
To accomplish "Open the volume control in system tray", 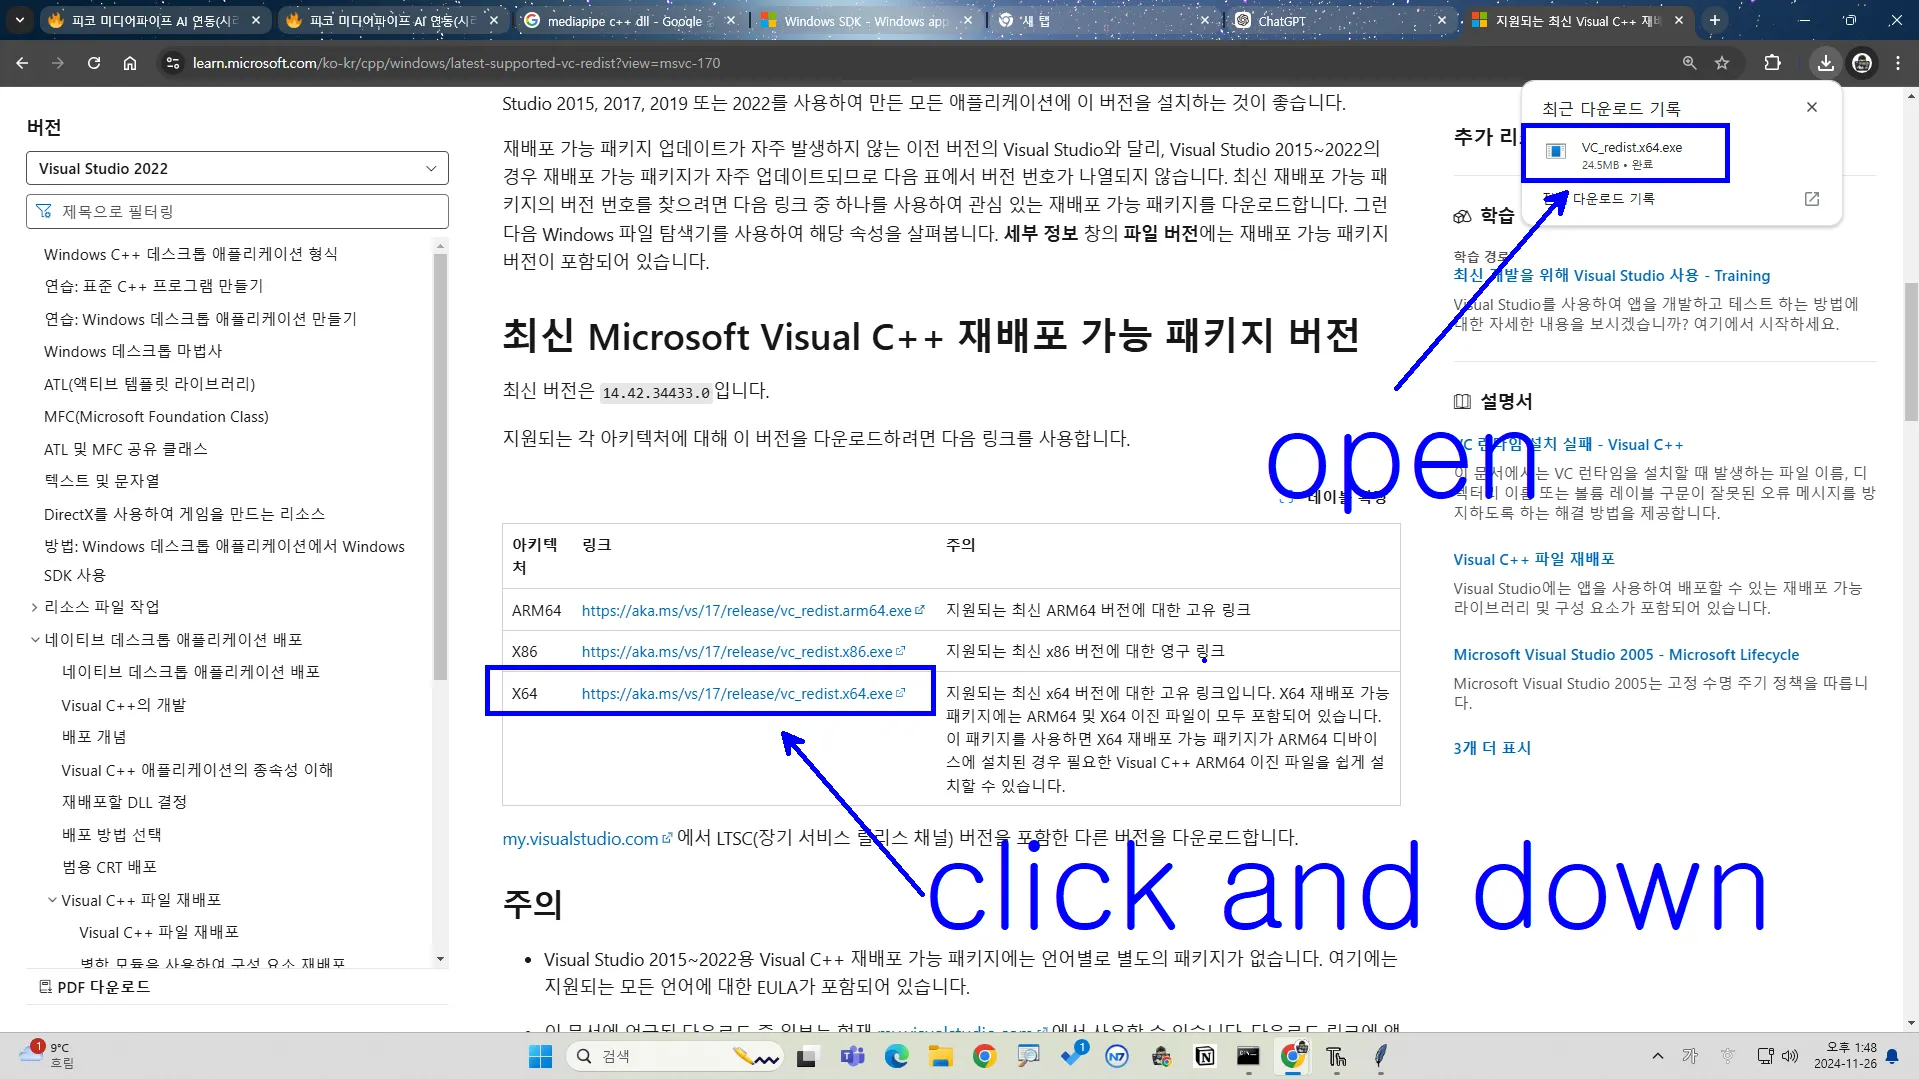I will click(x=1790, y=1056).
